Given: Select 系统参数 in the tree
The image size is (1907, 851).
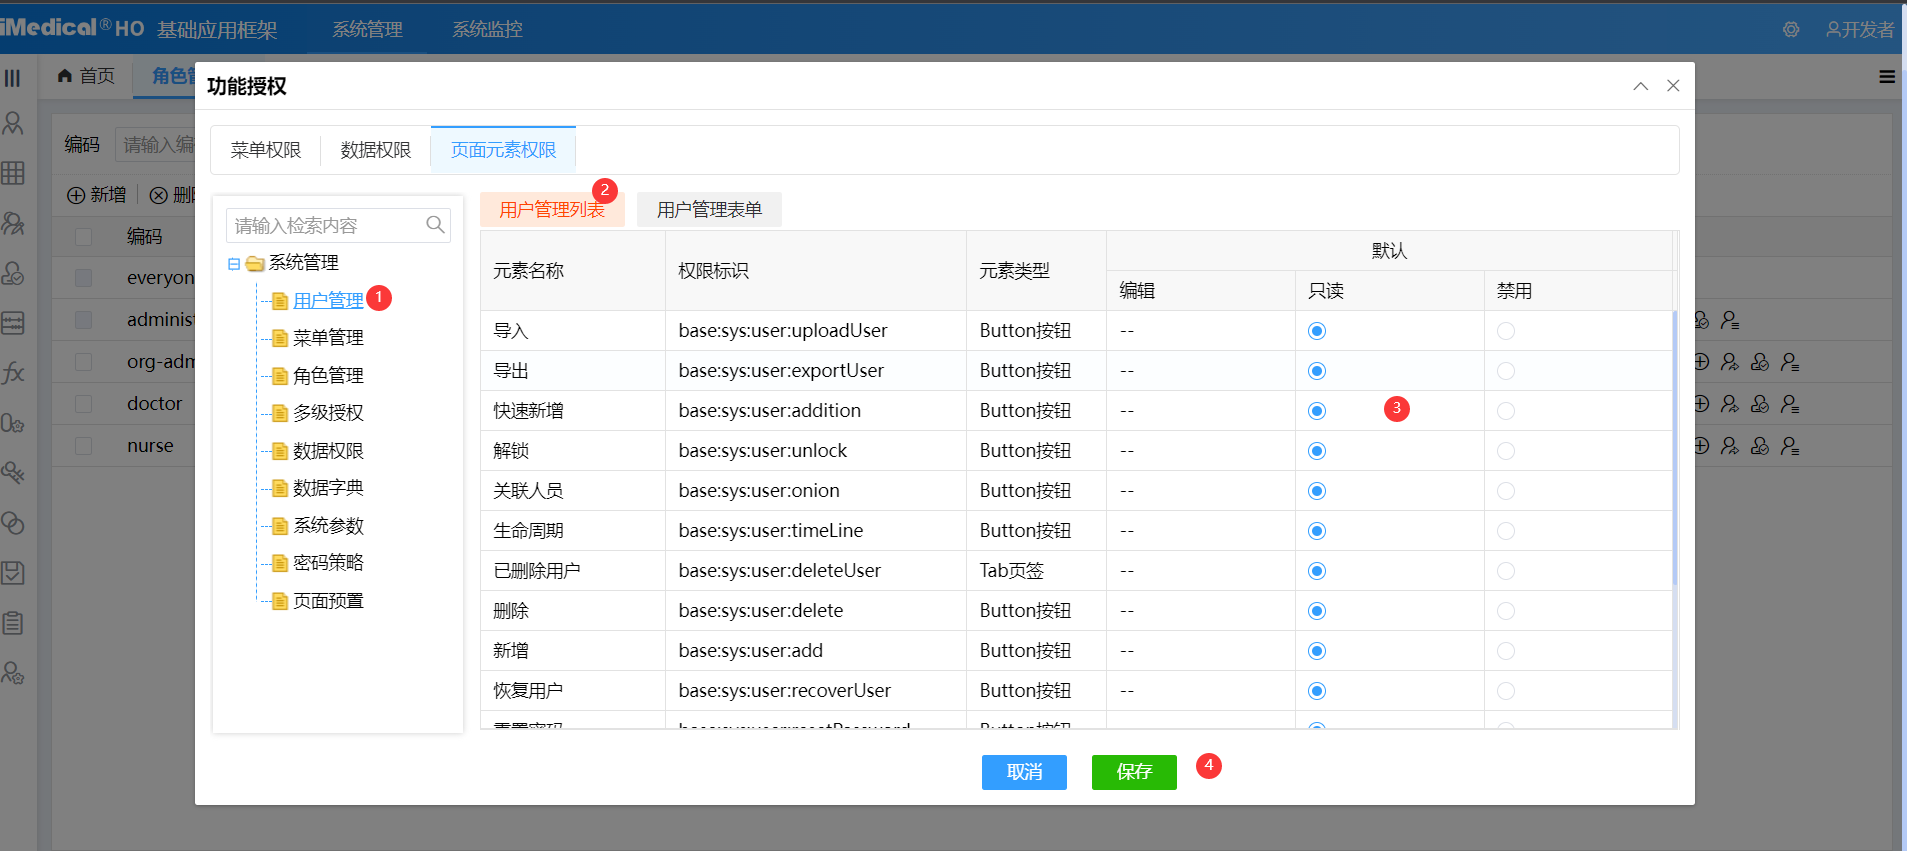Looking at the screenshot, I should pos(328,526).
